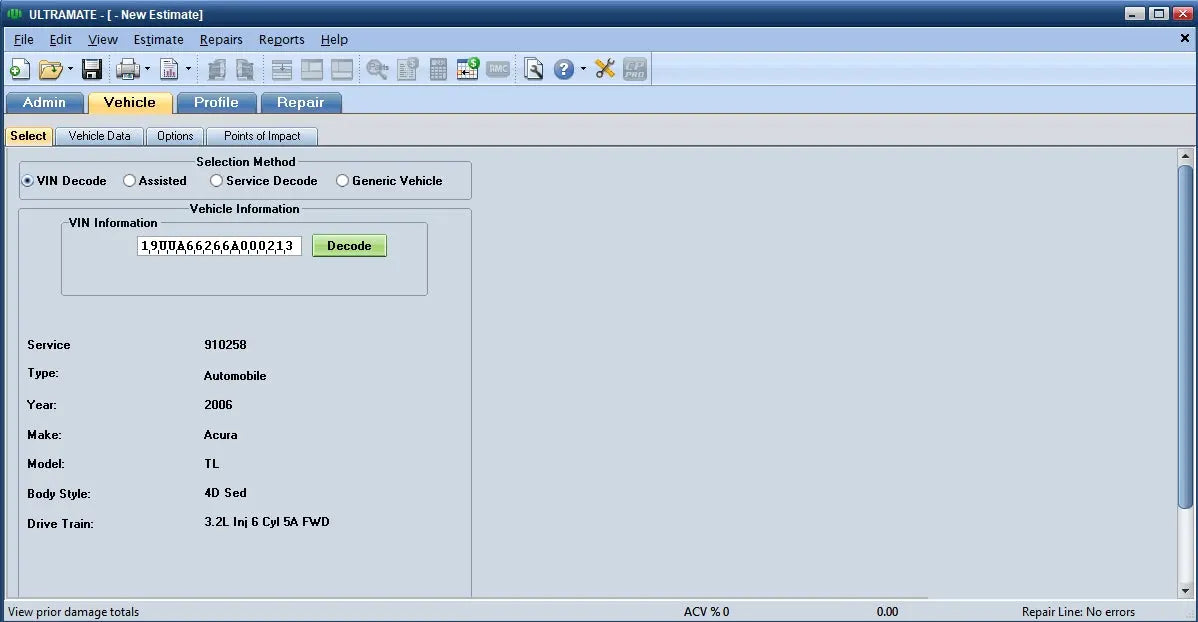The height and width of the screenshot is (622, 1198).
Task: Click the blue Help question mark icon
Action: (x=564, y=69)
